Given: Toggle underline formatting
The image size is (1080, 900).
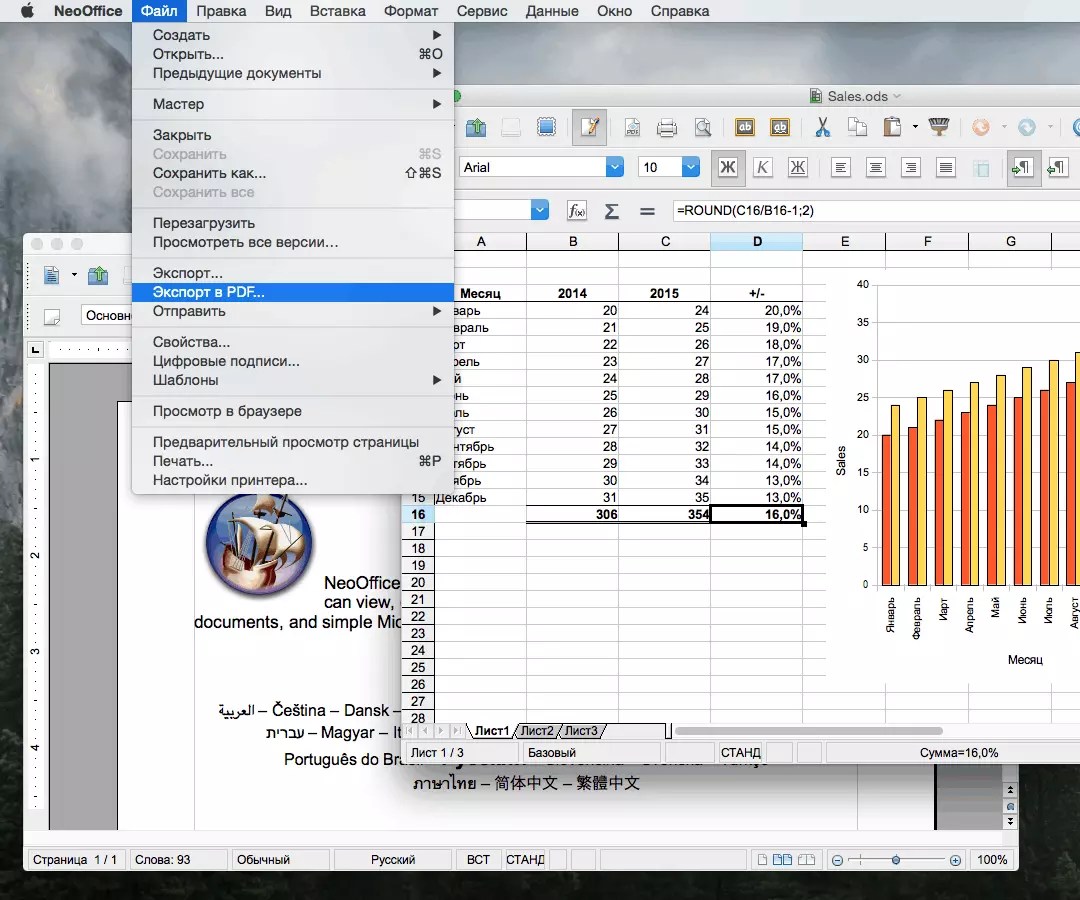Looking at the screenshot, I should (x=798, y=167).
